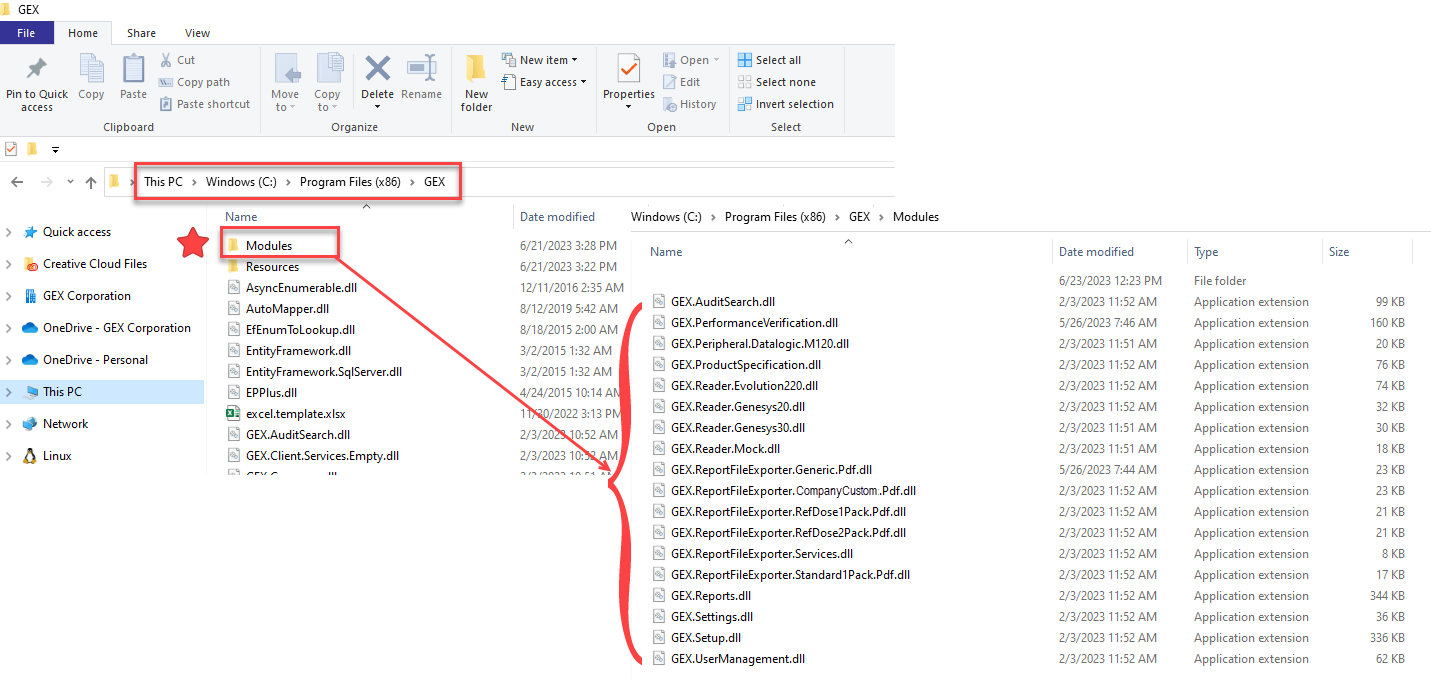This screenshot has width=1431, height=679.
Task: Click the Back navigation arrow
Action: (17, 182)
